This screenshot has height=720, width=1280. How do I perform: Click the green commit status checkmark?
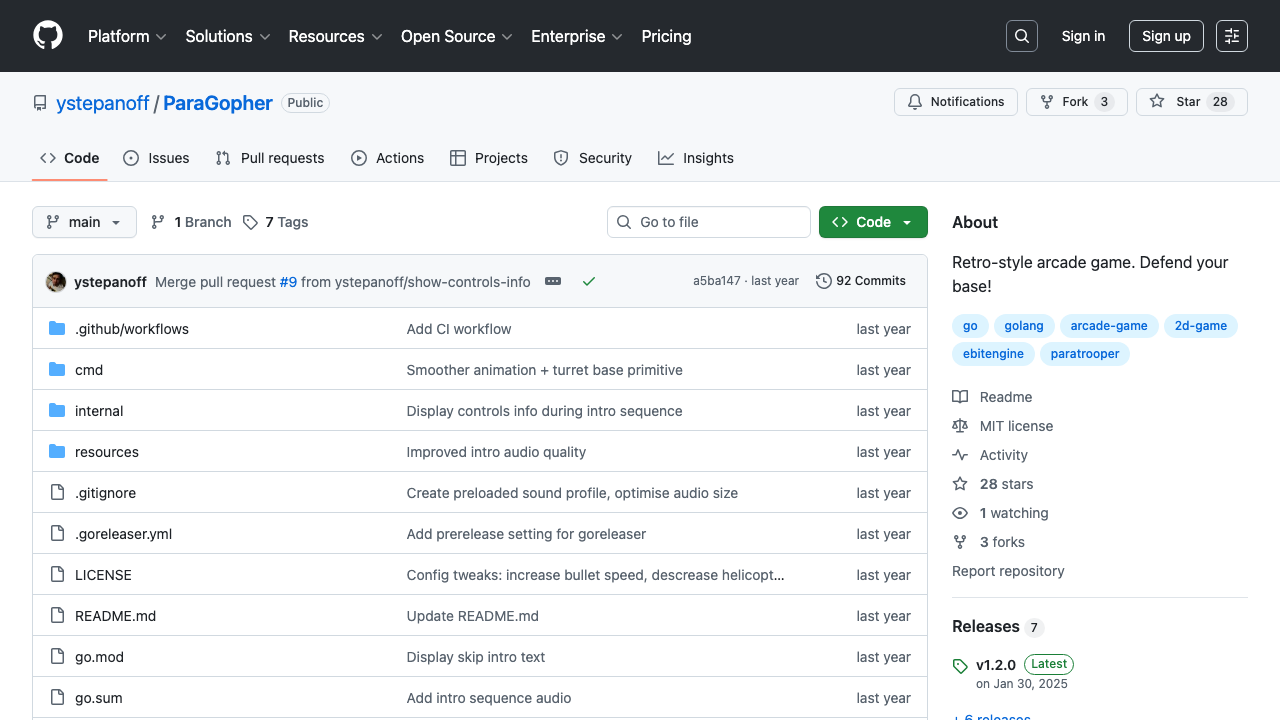[x=588, y=281]
